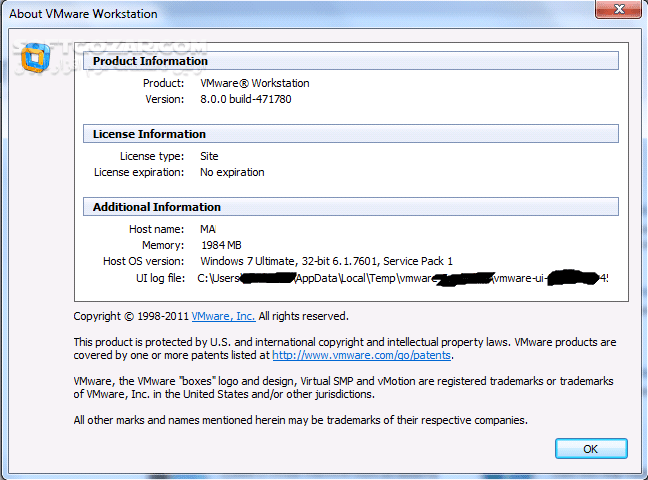
Task: Open the VMware, Inc. link
Action: click(x=223, y=316)
